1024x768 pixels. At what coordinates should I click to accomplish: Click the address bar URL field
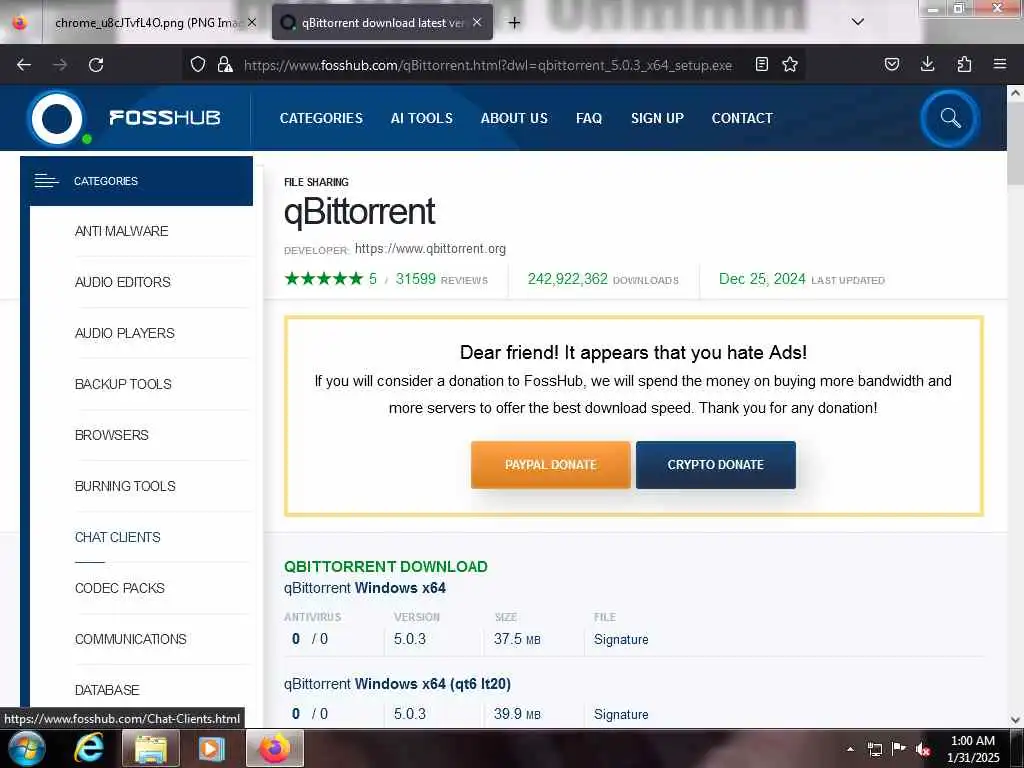487,65
